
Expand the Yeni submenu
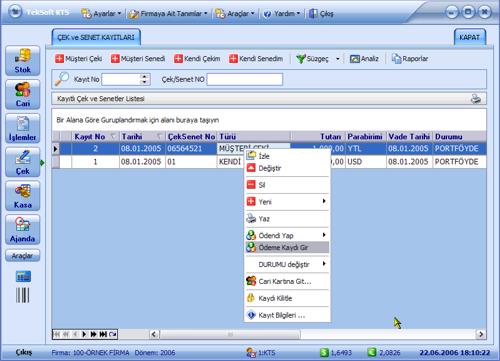click(x=287, y=202)
